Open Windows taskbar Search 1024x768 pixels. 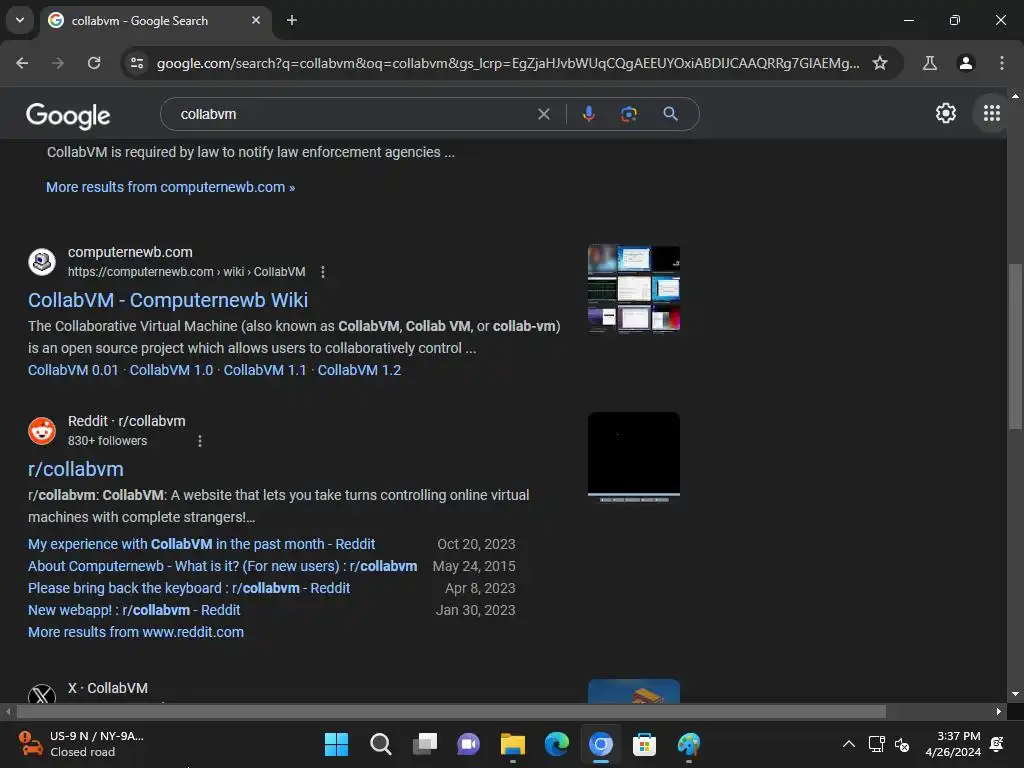click(x=381, y=744)
